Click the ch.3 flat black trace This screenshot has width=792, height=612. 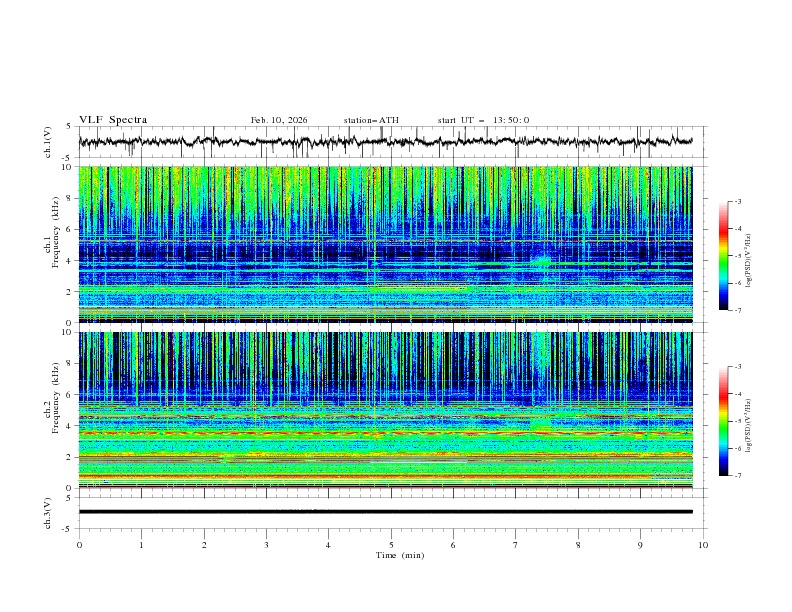click(x=385, y=512)
